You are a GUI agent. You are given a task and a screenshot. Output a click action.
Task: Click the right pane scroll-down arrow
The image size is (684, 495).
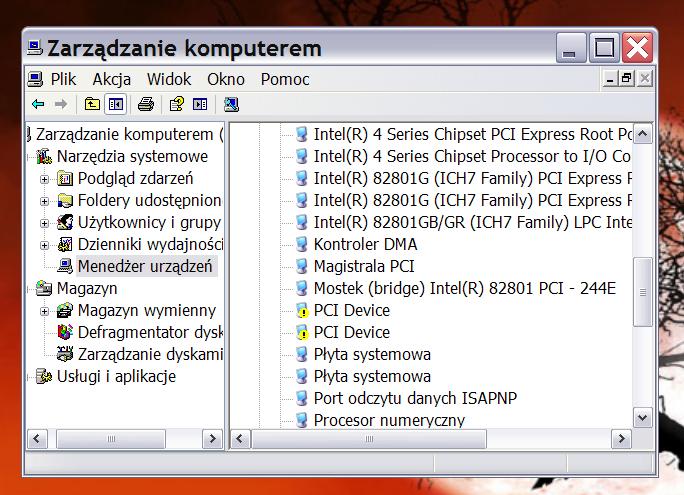(642, 418)
